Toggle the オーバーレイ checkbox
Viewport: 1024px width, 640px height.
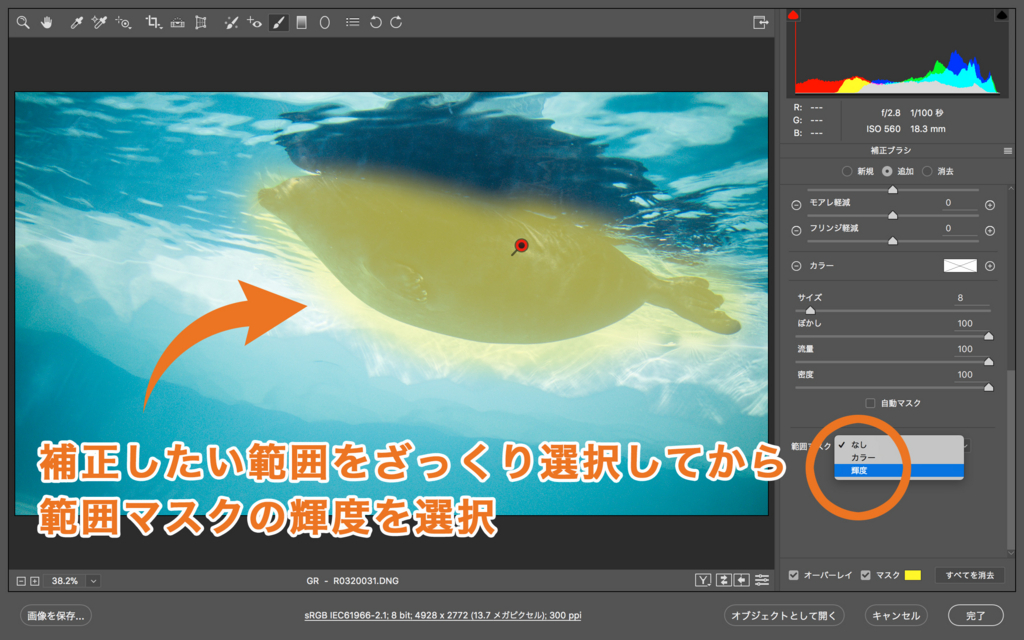793,575
